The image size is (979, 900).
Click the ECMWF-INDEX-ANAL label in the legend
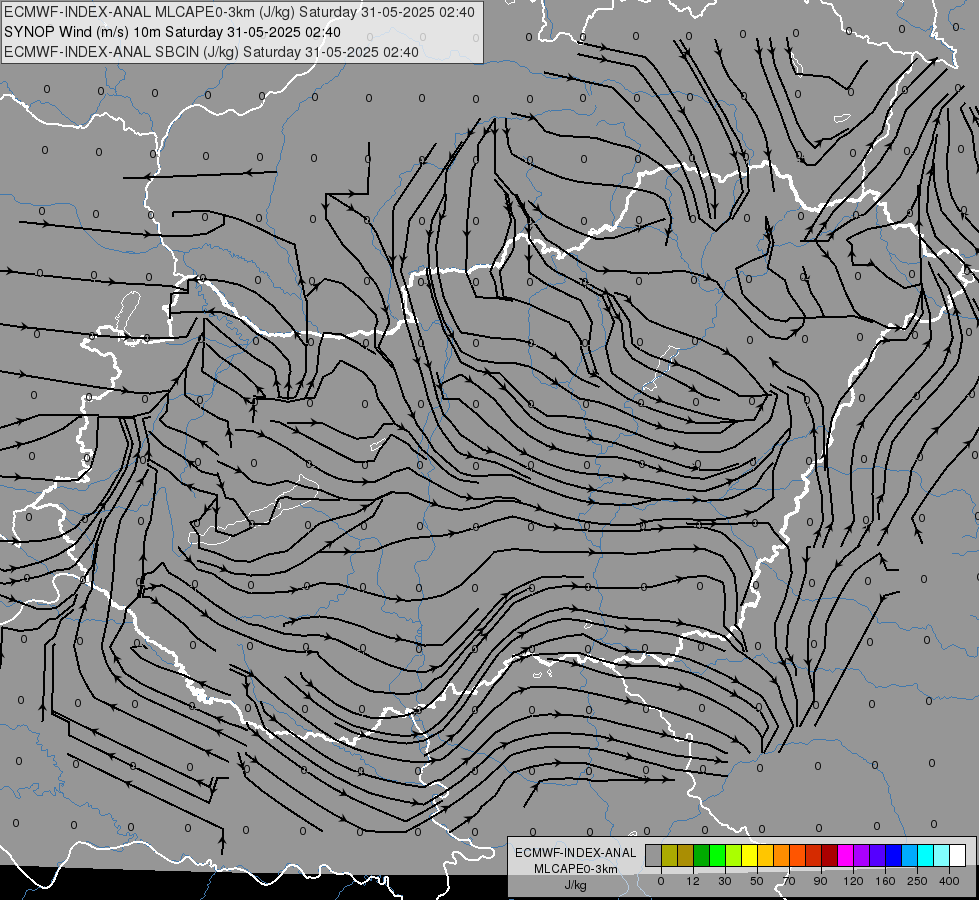tap(575, 853)
